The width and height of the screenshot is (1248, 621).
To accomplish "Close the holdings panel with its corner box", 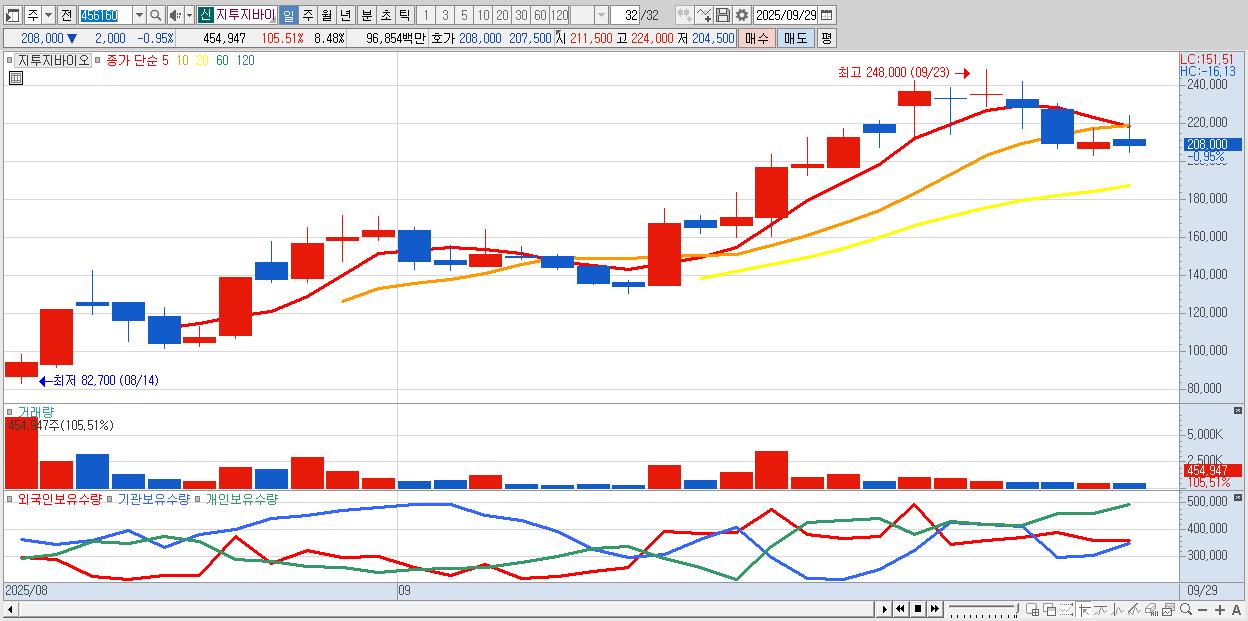I will 1238,497.
